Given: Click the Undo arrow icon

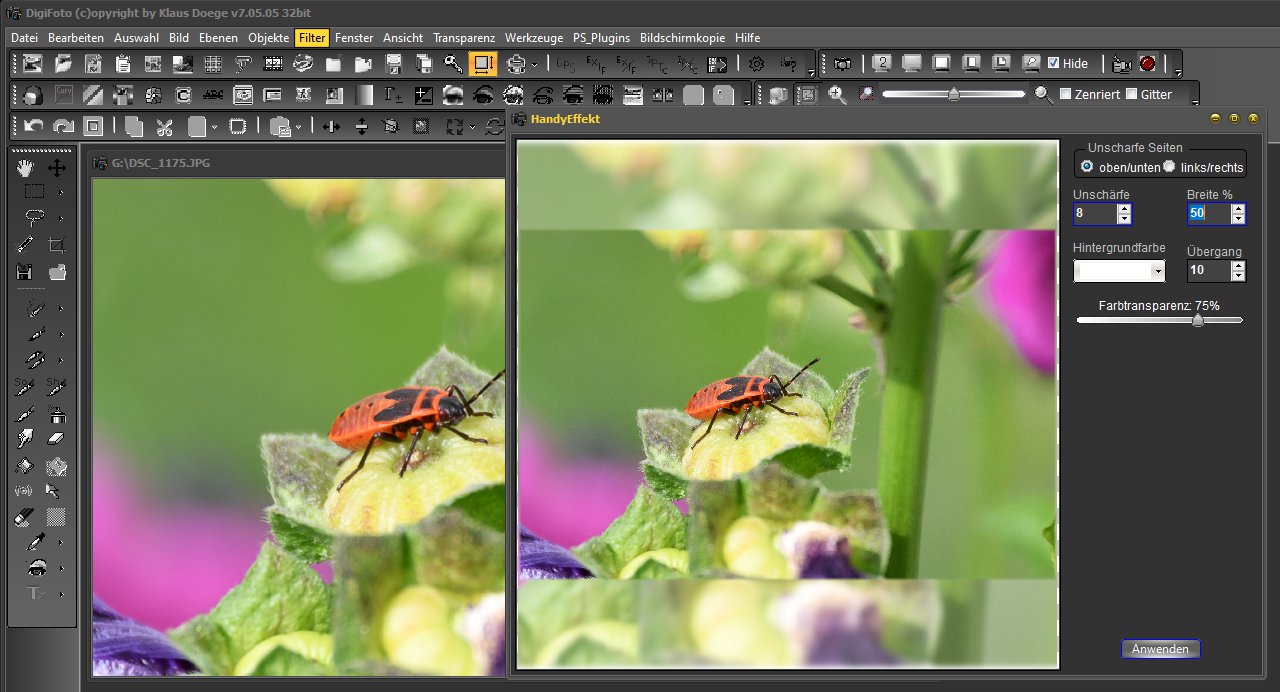Looking at the screenshot, I should [34, 127].
